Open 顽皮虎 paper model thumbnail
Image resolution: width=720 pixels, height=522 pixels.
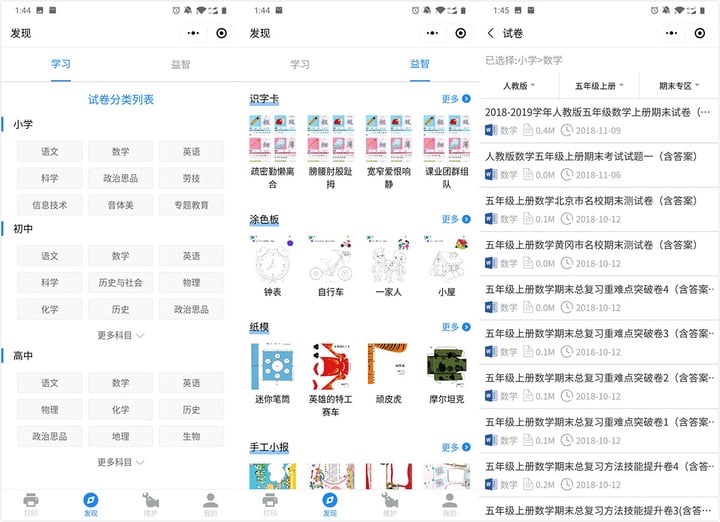(389, 366)
